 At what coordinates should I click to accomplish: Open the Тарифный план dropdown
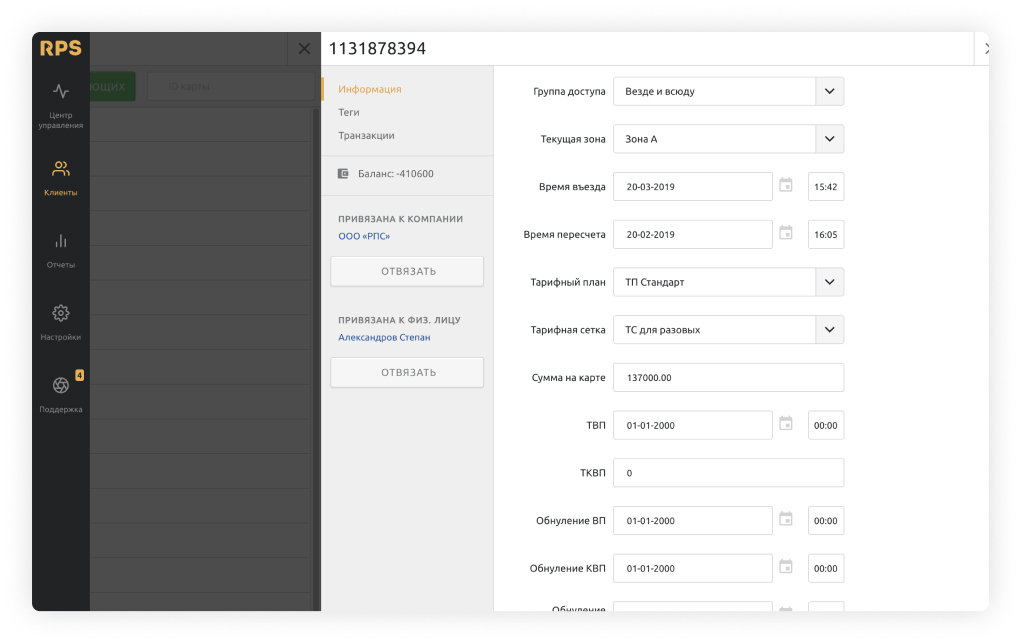click(829, 282)
